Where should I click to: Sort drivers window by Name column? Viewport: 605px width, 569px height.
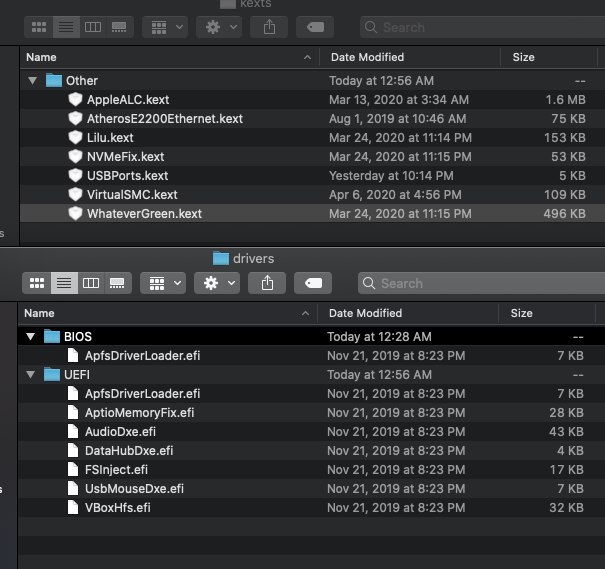pyautogui.click(x=167, y=313)
